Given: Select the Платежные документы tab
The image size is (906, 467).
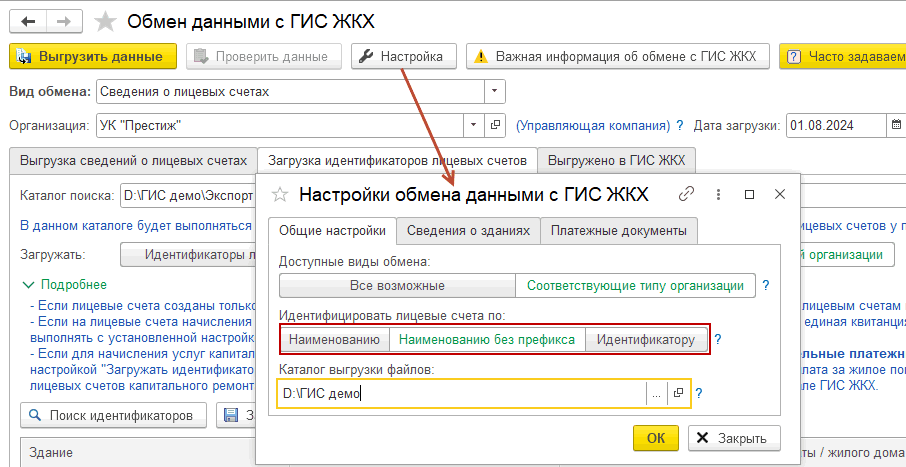Looking at the screenshot, I should (619, 231).
